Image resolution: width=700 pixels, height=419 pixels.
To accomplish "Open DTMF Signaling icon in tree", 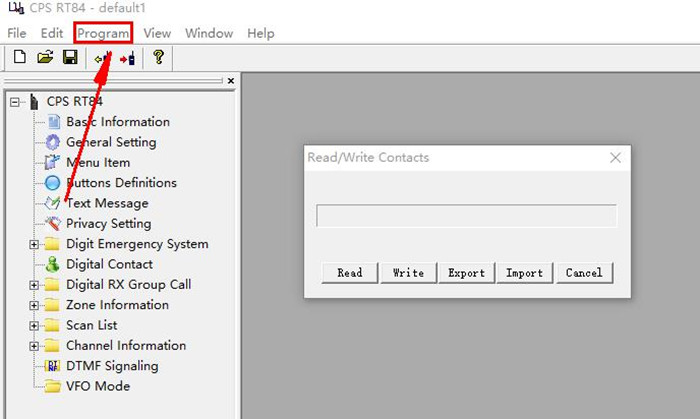I will 52,366.
